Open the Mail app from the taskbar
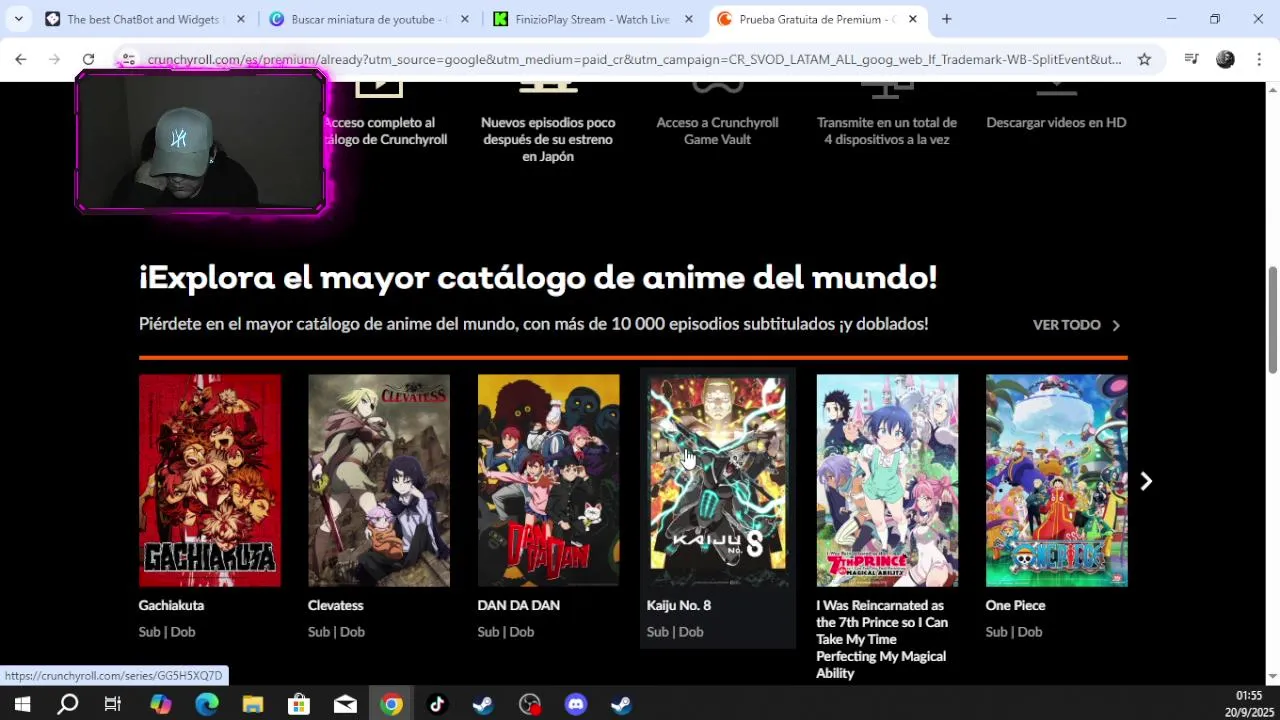The height and width of the screenshot is (720, 1280). point(345,705)
